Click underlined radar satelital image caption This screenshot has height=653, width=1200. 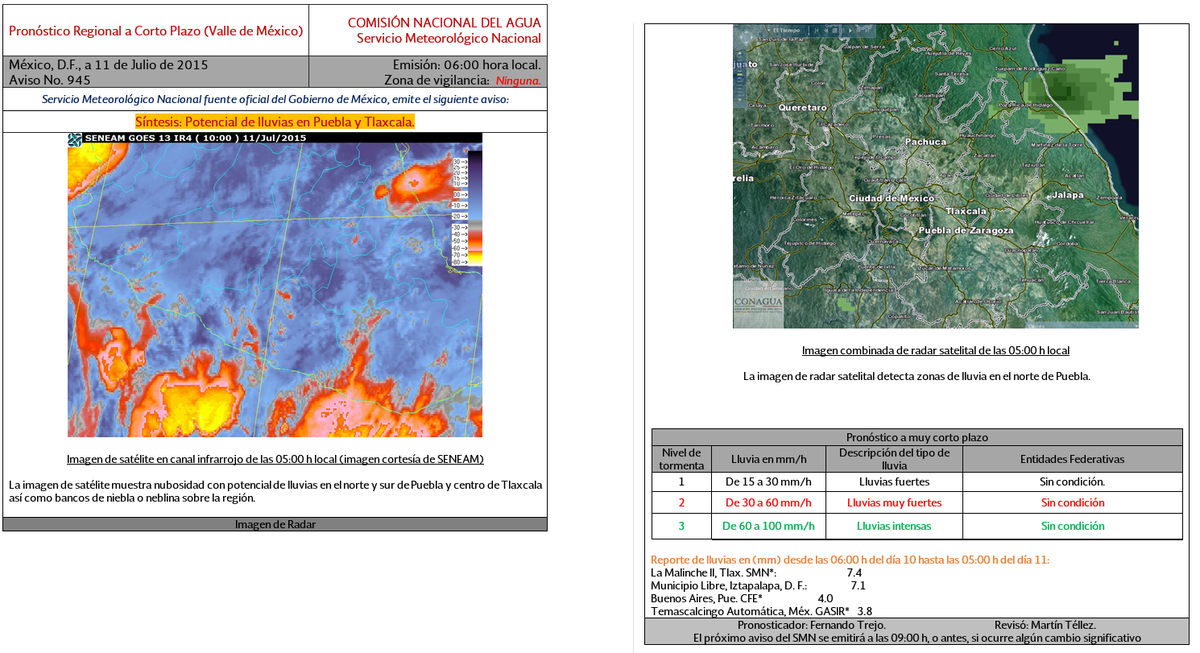936,351
